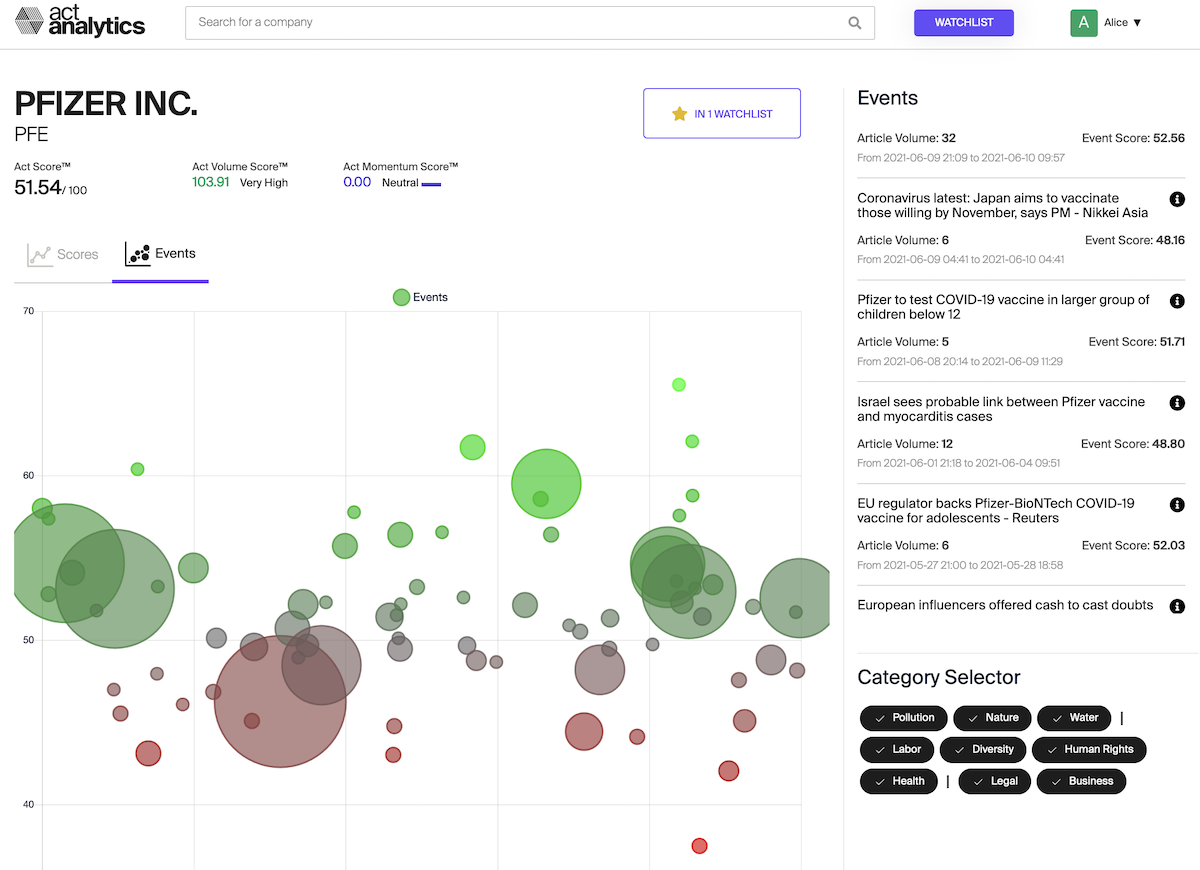Viewport: 1200px width, 870px height.
Task: Open EU regulator backs Pfizer-BioNTech headline
Action: [996, 511]
